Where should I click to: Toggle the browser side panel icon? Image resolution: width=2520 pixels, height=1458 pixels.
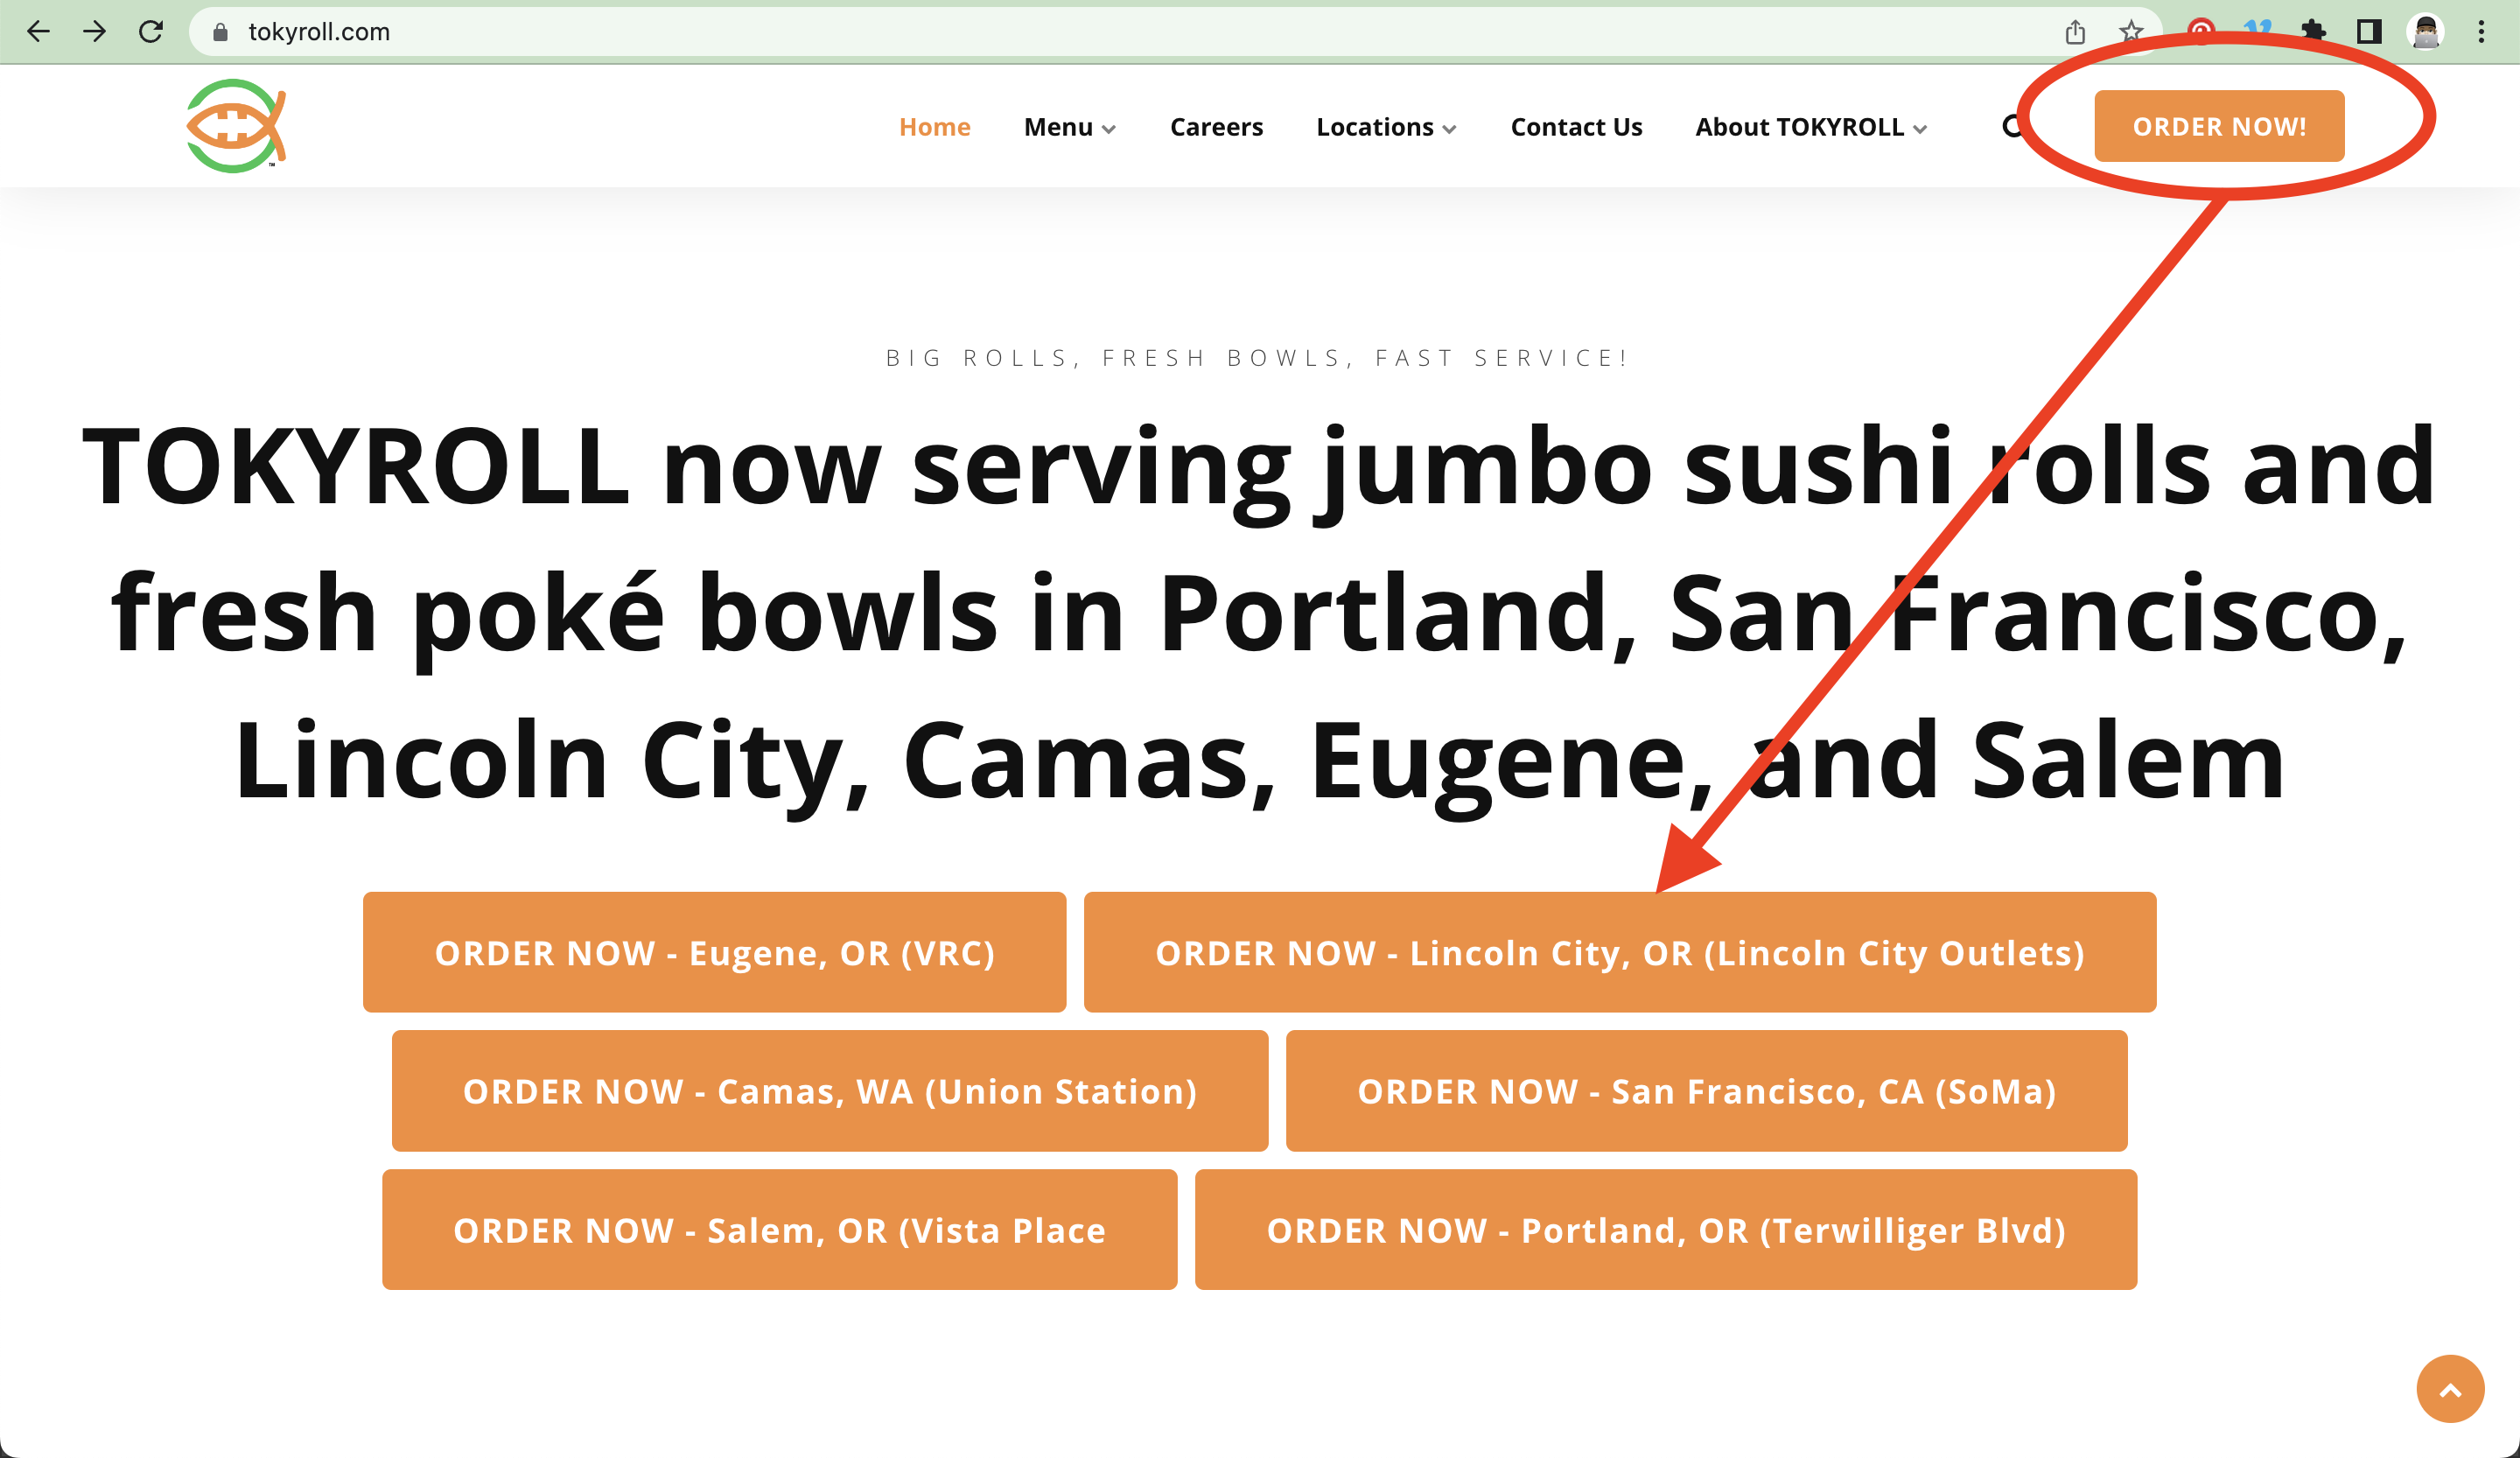coord(2369,32)
